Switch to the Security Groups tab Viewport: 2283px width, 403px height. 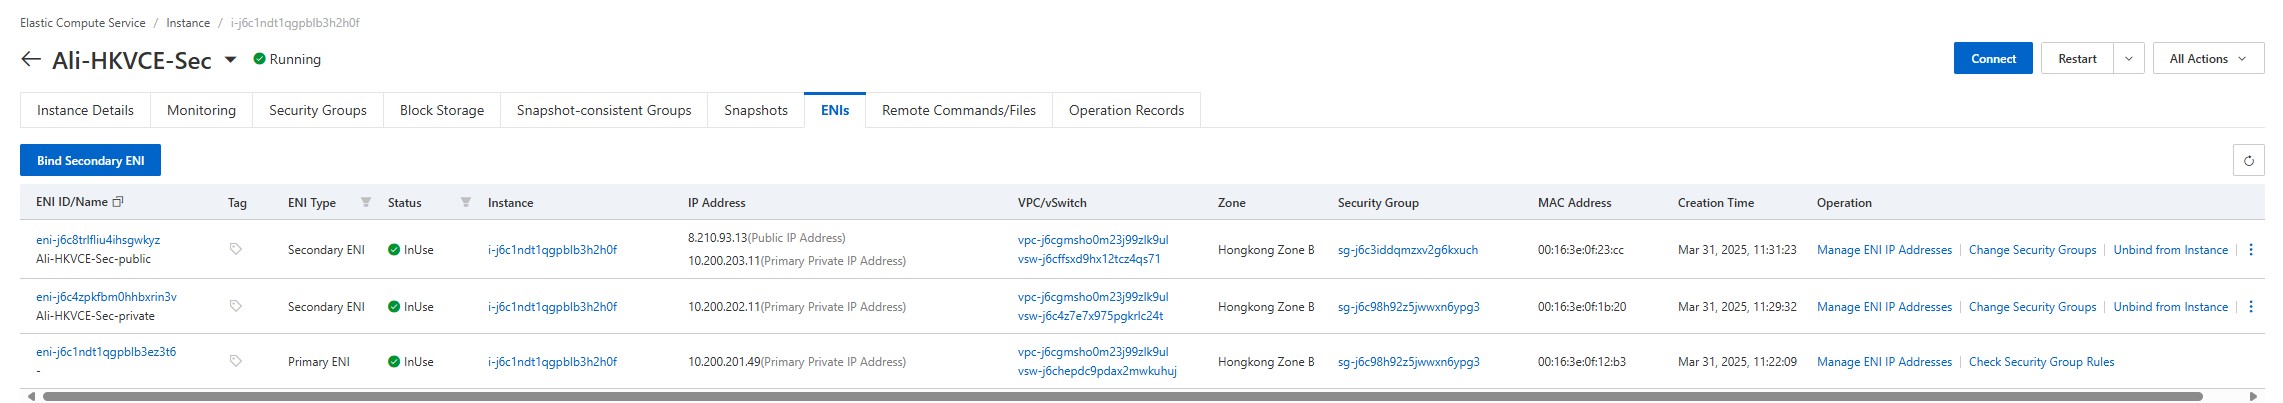318,110
